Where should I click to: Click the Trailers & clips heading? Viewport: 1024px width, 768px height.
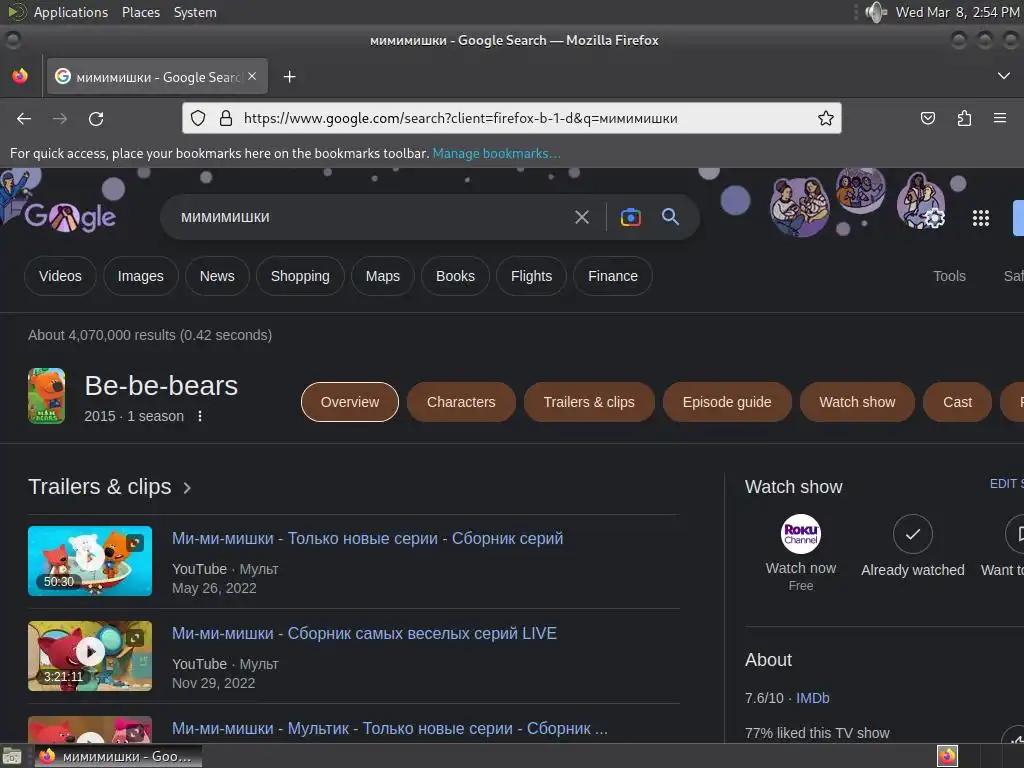(99, 487)
